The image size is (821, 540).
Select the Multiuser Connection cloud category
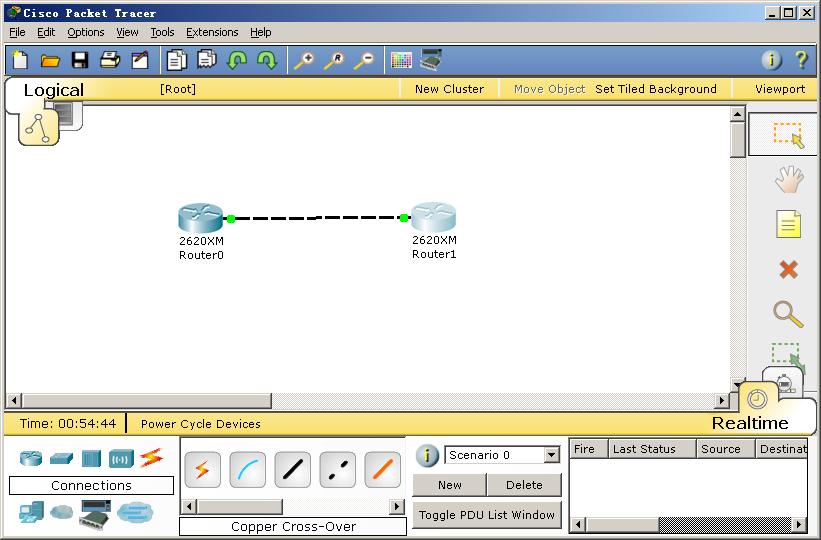coord(135,513)
